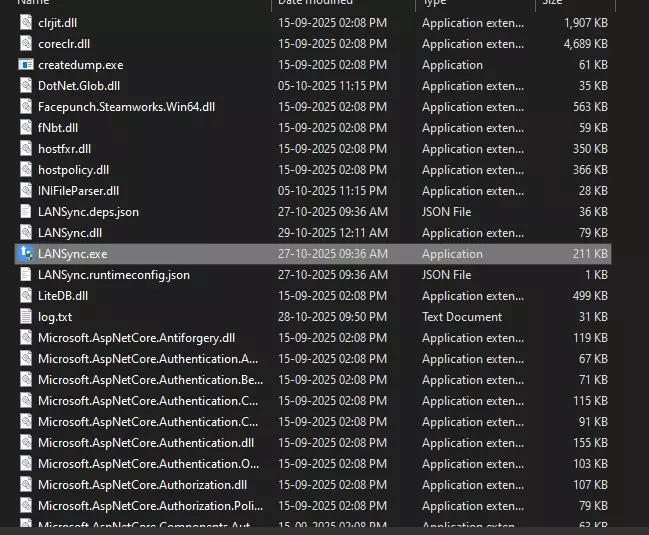Click modified date of DotNet.Glob.dll
This screenshot has width=649, height=535.
pos(332,86)
